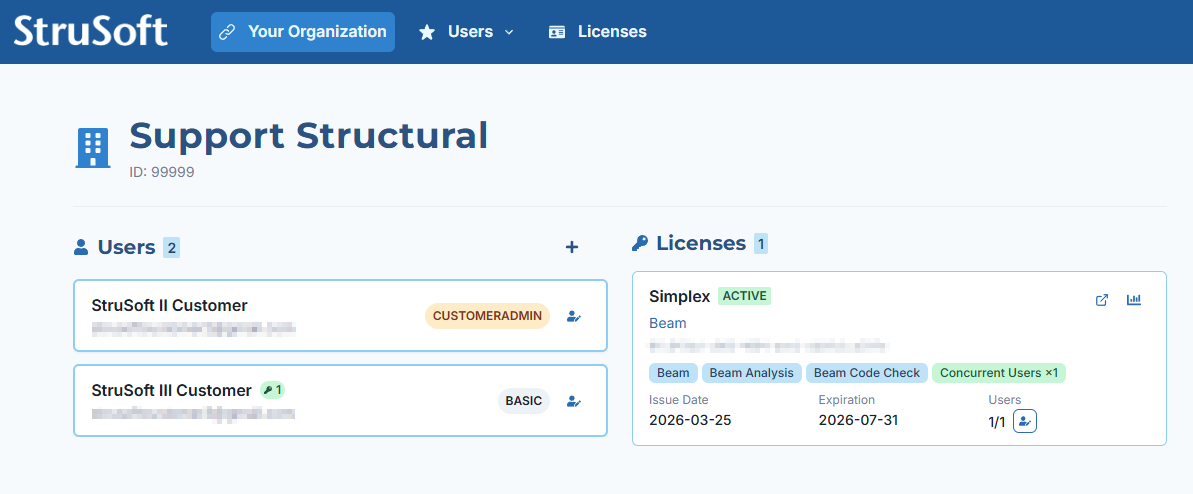The height and width of the screenshot is (494, 1193).
Task: Edit user StruSoft III Customer
Action: 574,401
